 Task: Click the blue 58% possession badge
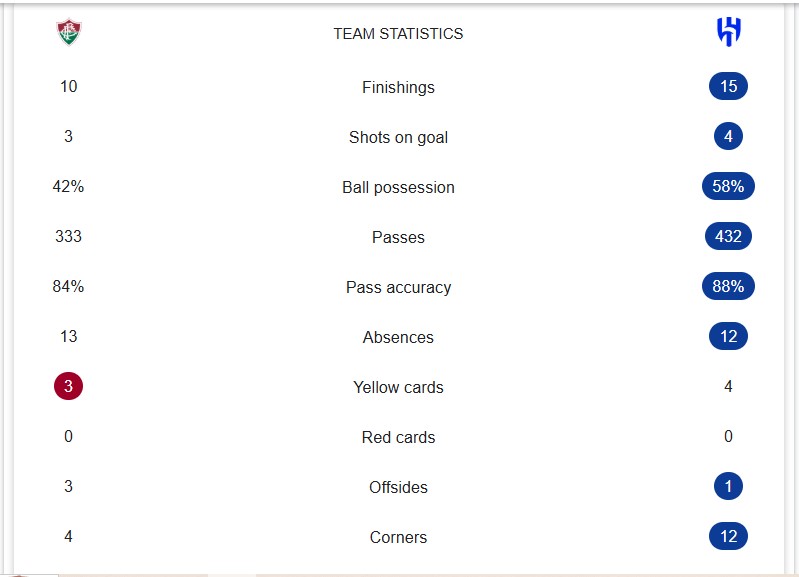coord(728,187)
